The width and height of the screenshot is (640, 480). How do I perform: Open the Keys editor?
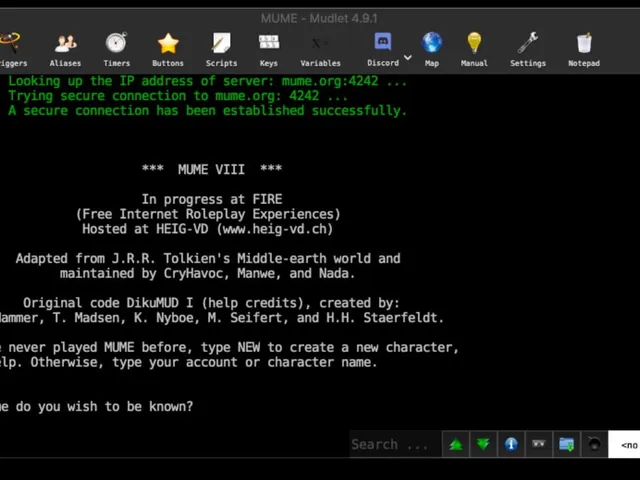[x=269, y=50]
